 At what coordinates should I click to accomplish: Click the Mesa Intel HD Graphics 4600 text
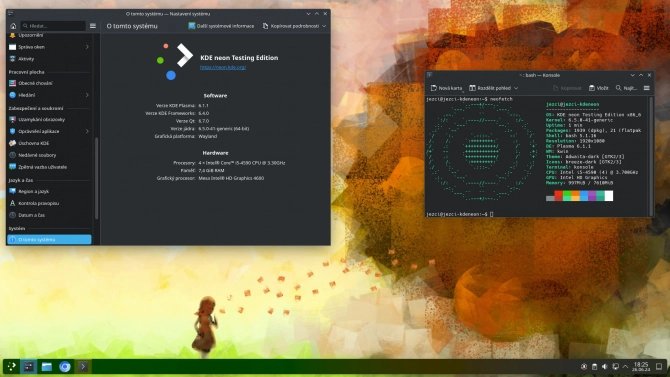pyautogui.click(x=231, y=178)
